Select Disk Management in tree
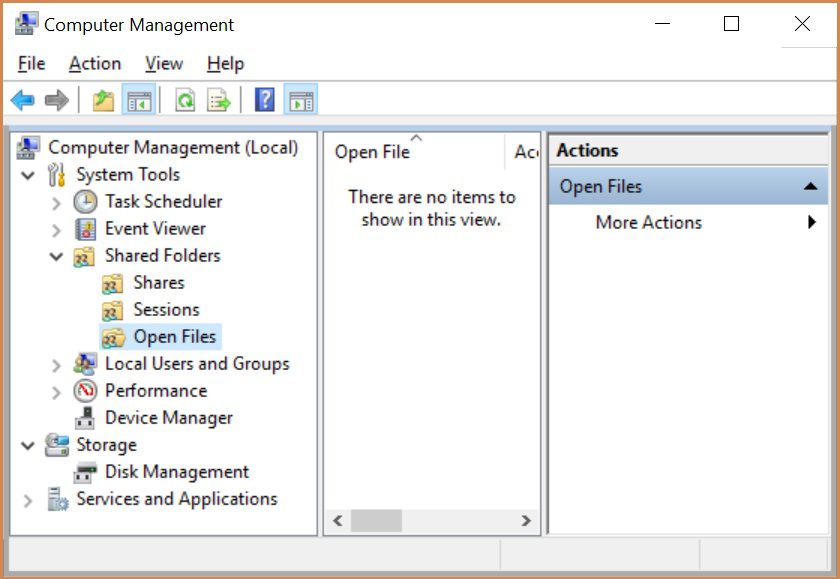The image size is (840, 579). click(x=177, y=472)
